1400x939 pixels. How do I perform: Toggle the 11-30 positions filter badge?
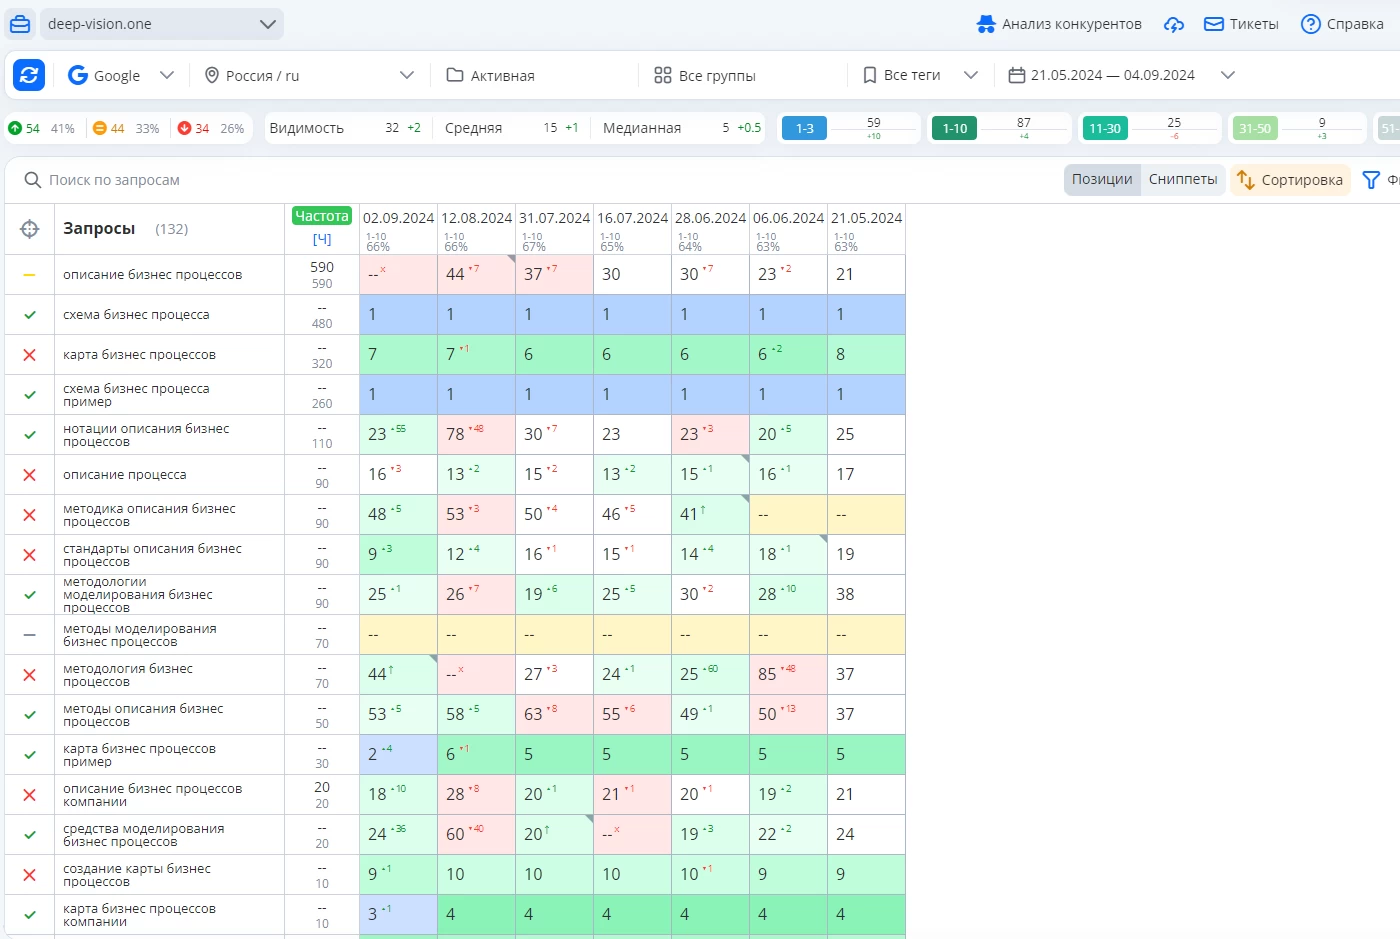pos(1104,129)
